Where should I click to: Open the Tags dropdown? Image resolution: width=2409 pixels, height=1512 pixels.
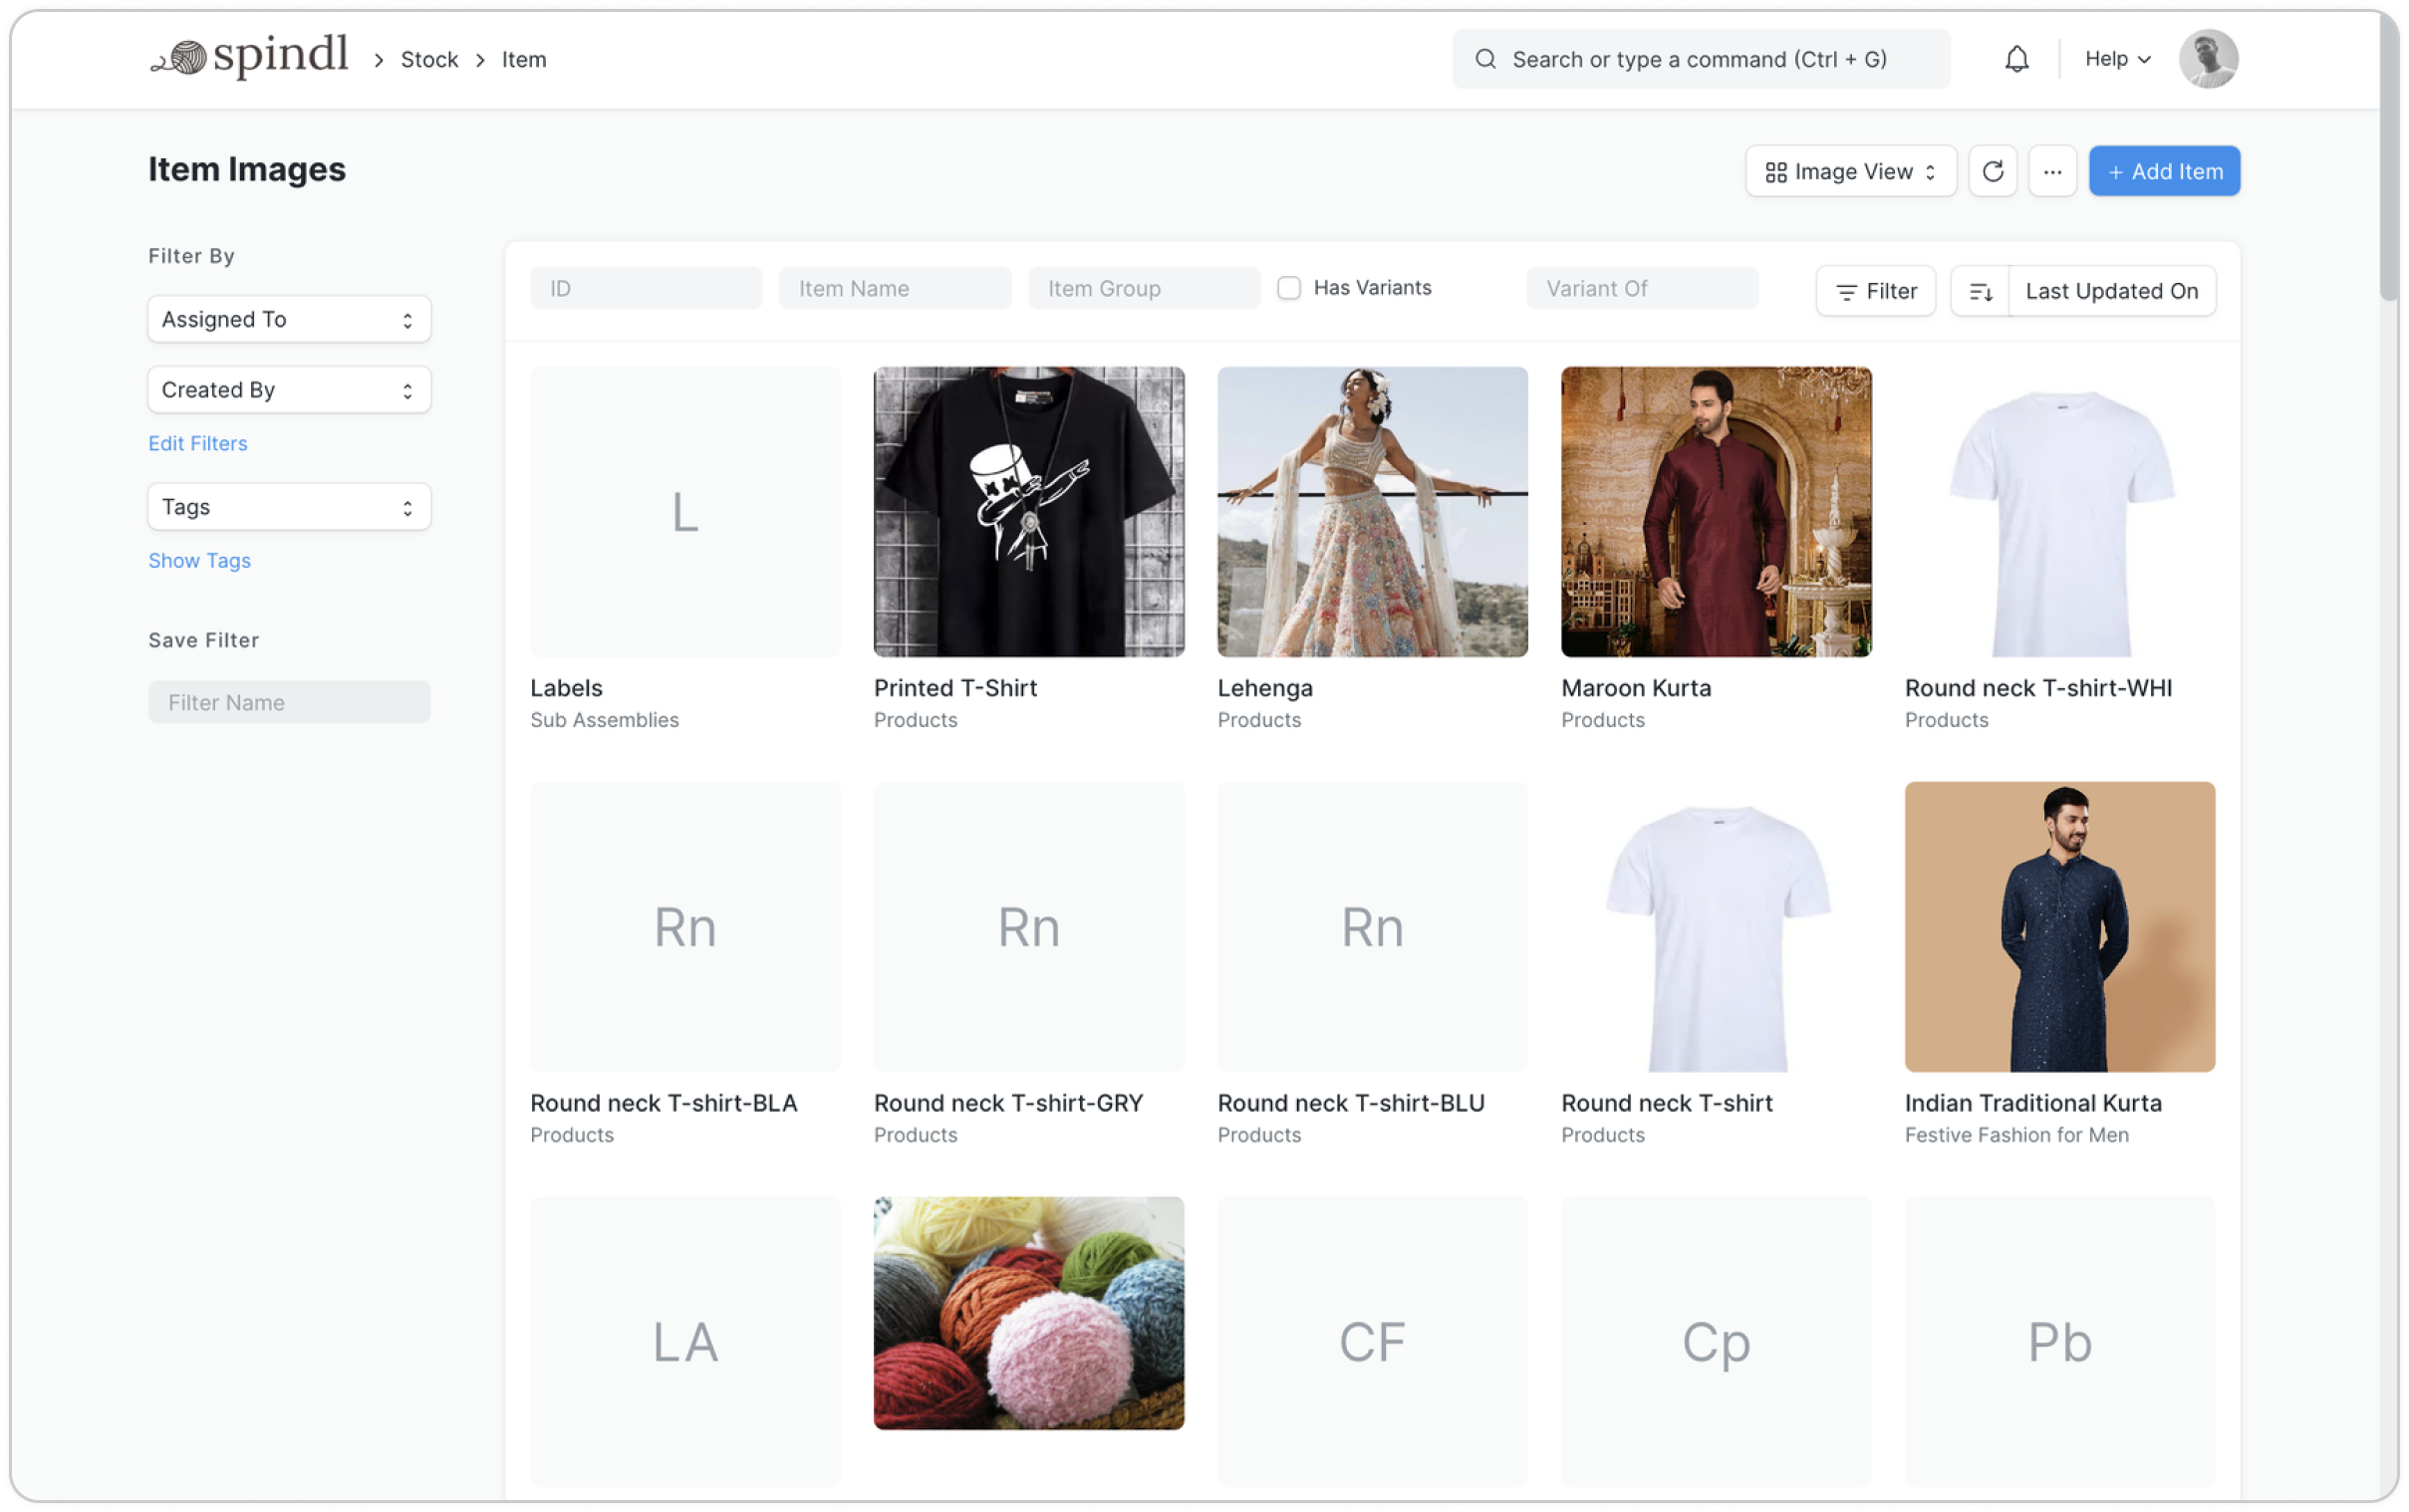click(289, 506)
